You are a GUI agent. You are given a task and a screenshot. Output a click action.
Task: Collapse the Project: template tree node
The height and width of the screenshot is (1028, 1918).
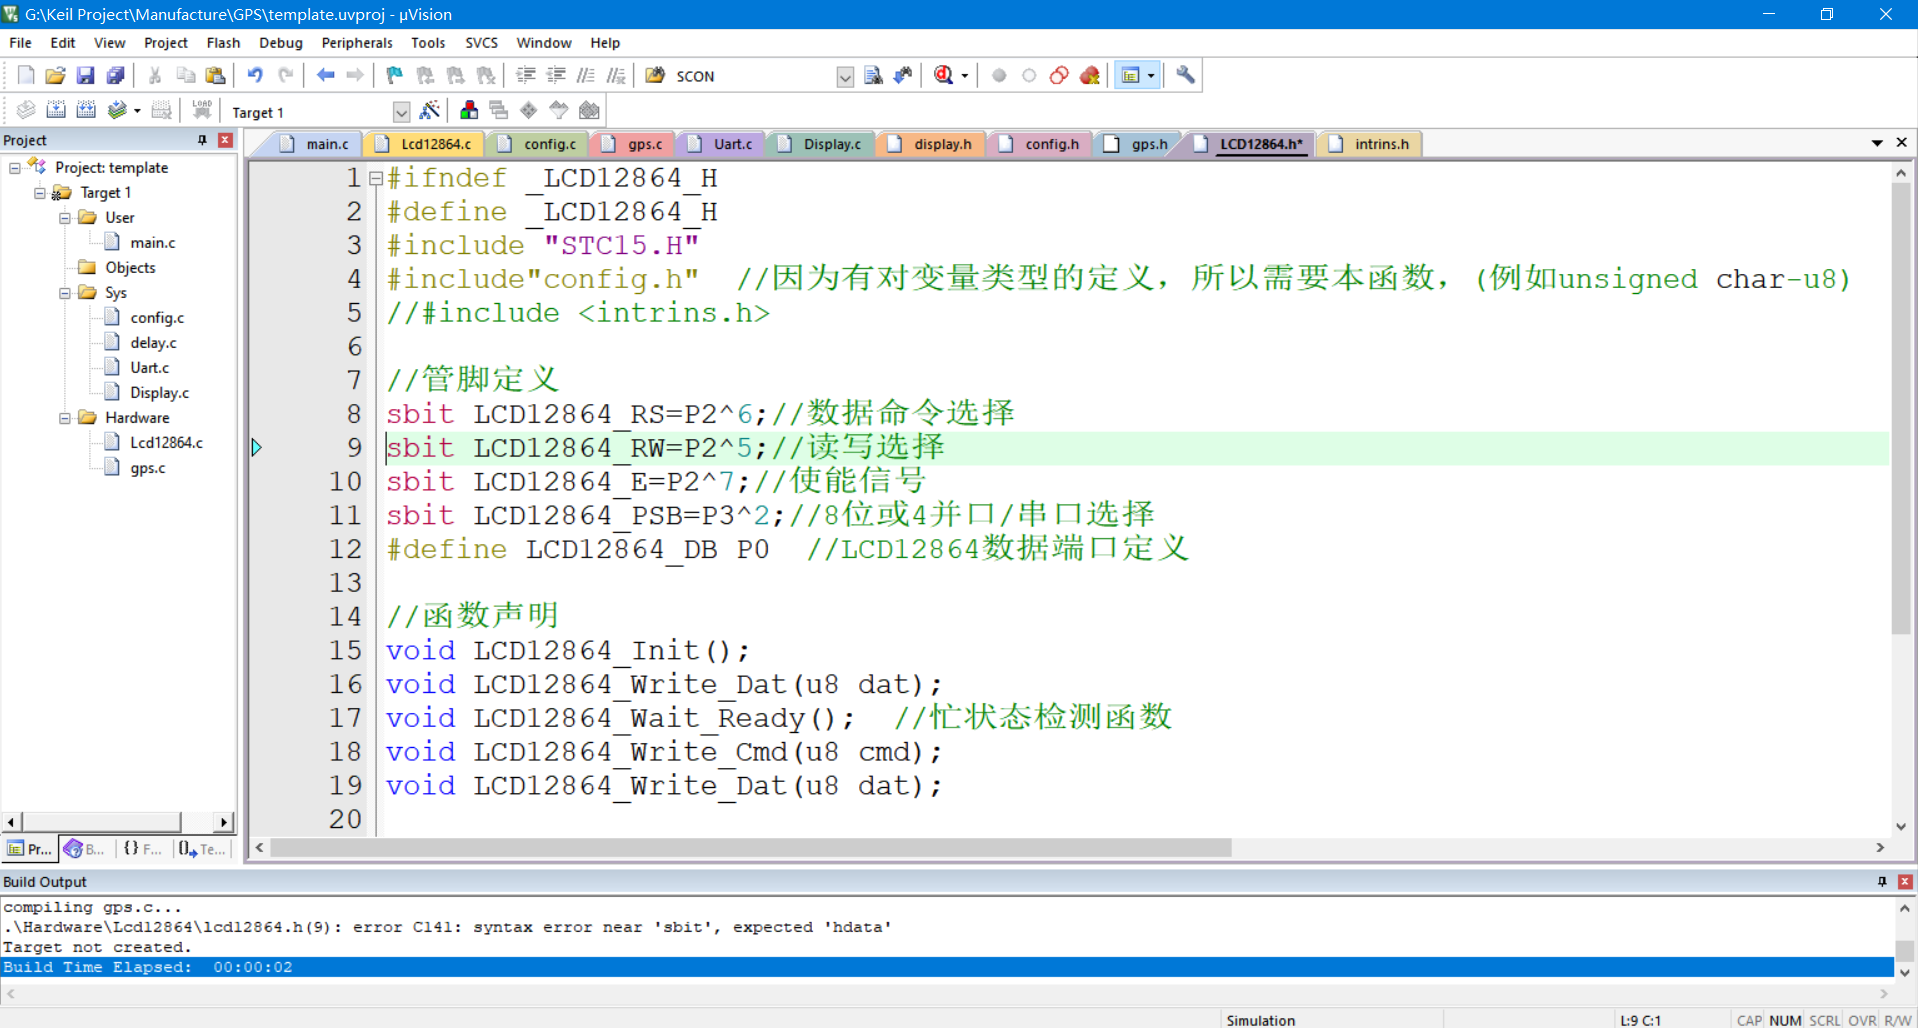coord(15,168)
